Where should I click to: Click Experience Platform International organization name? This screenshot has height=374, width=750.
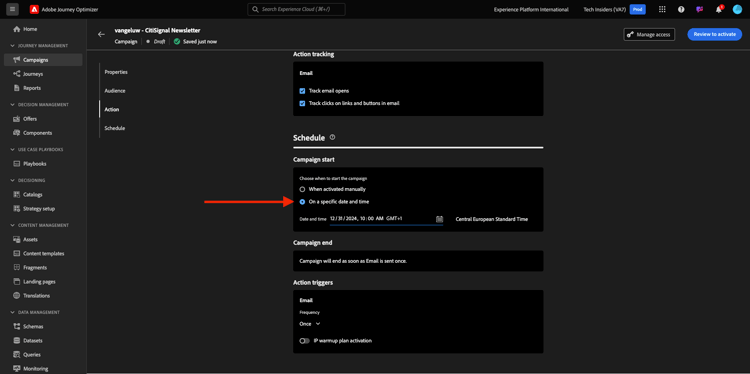[531, 9]
